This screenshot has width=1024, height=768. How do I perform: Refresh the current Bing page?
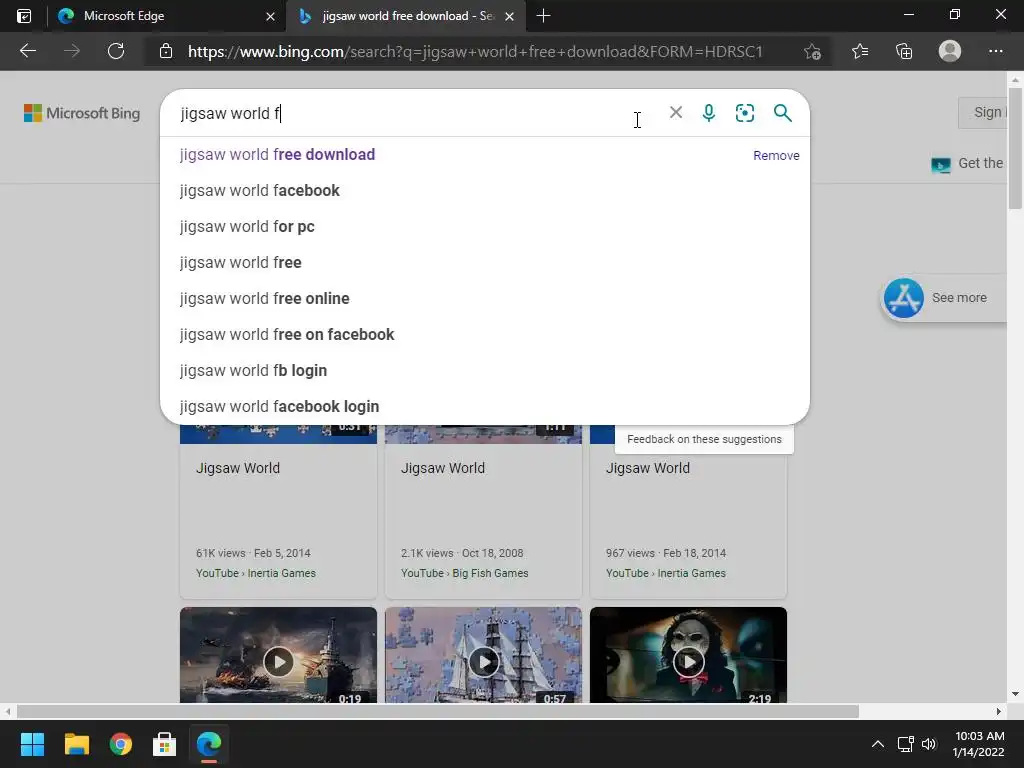[x=116, y=51]
